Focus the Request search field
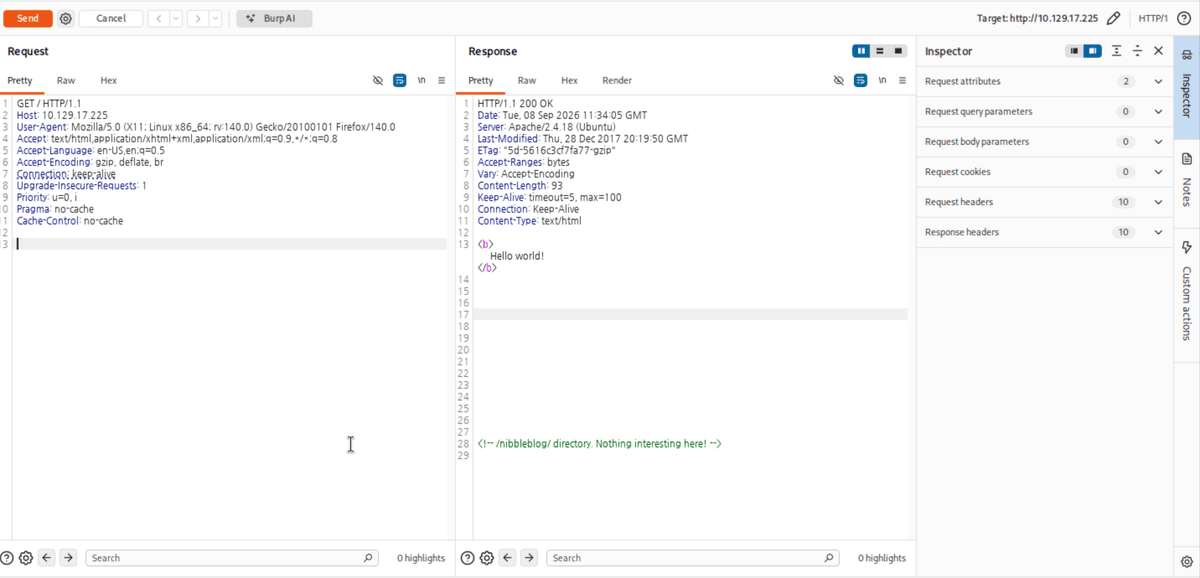 tap(232, 558)
